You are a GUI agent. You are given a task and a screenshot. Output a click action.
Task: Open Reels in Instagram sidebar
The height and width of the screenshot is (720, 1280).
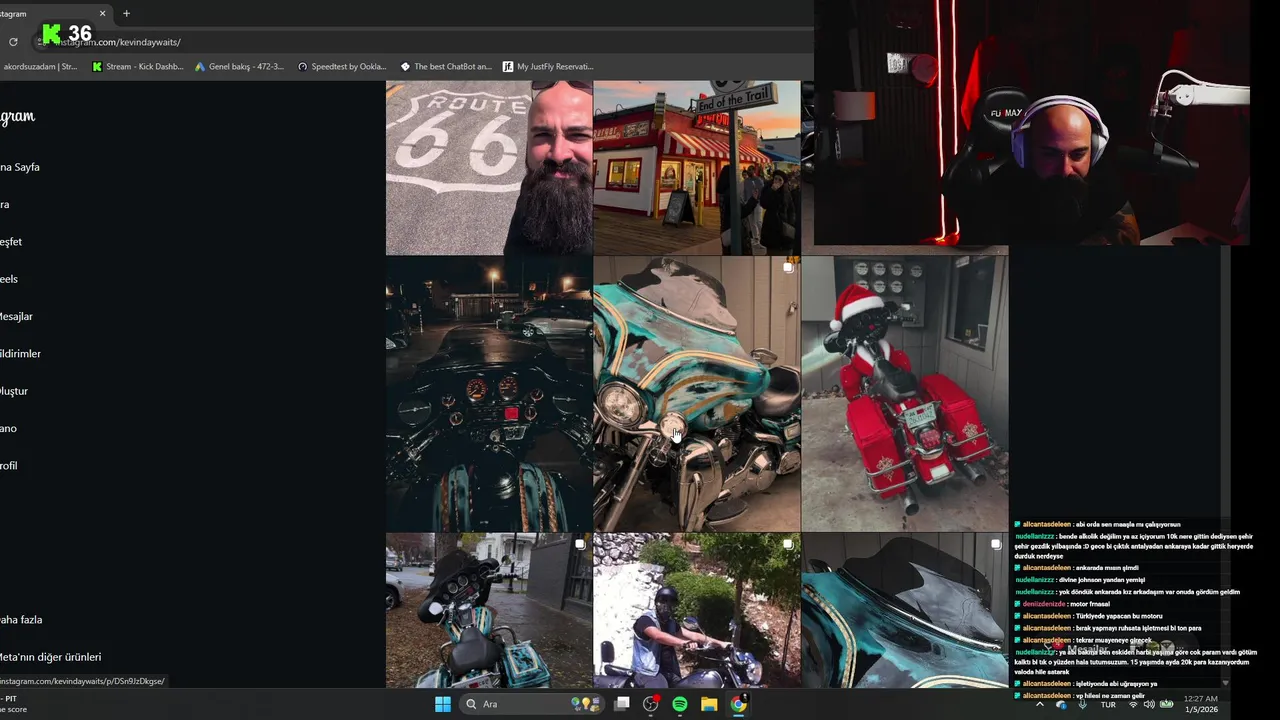pos(9,279)
